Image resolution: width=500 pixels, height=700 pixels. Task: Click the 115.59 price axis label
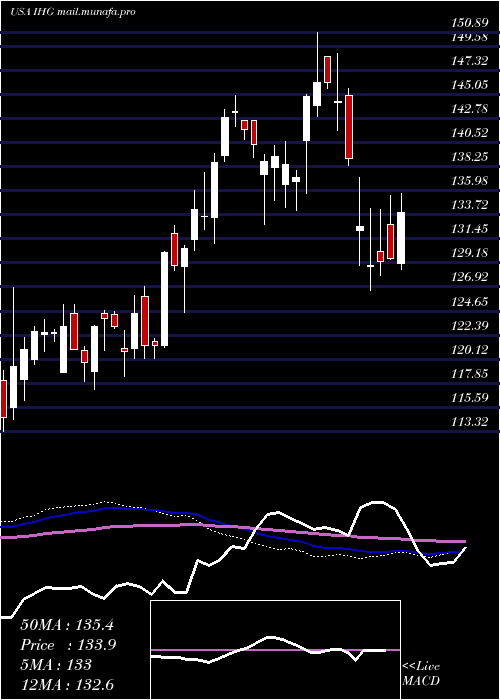pyautogui.click(x=471, y=398)
